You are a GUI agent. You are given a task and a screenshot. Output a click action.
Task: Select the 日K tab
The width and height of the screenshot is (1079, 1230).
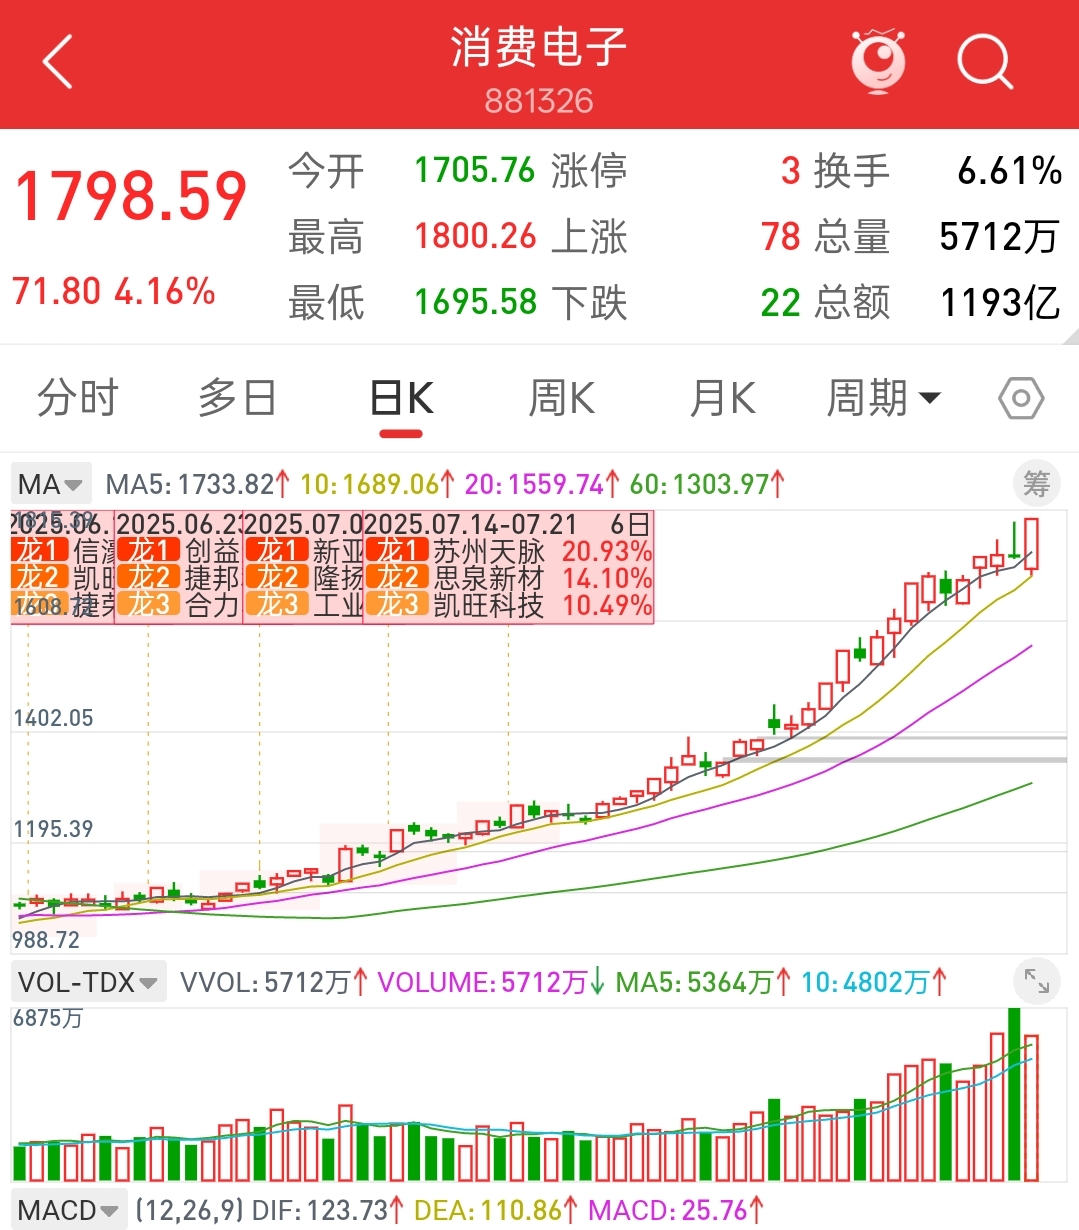tap(401, 398)
